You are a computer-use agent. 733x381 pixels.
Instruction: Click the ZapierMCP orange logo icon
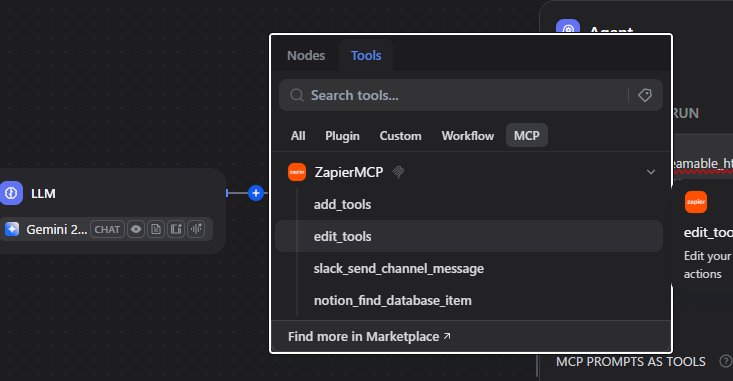pyautogui.click(x=297, y=172)
